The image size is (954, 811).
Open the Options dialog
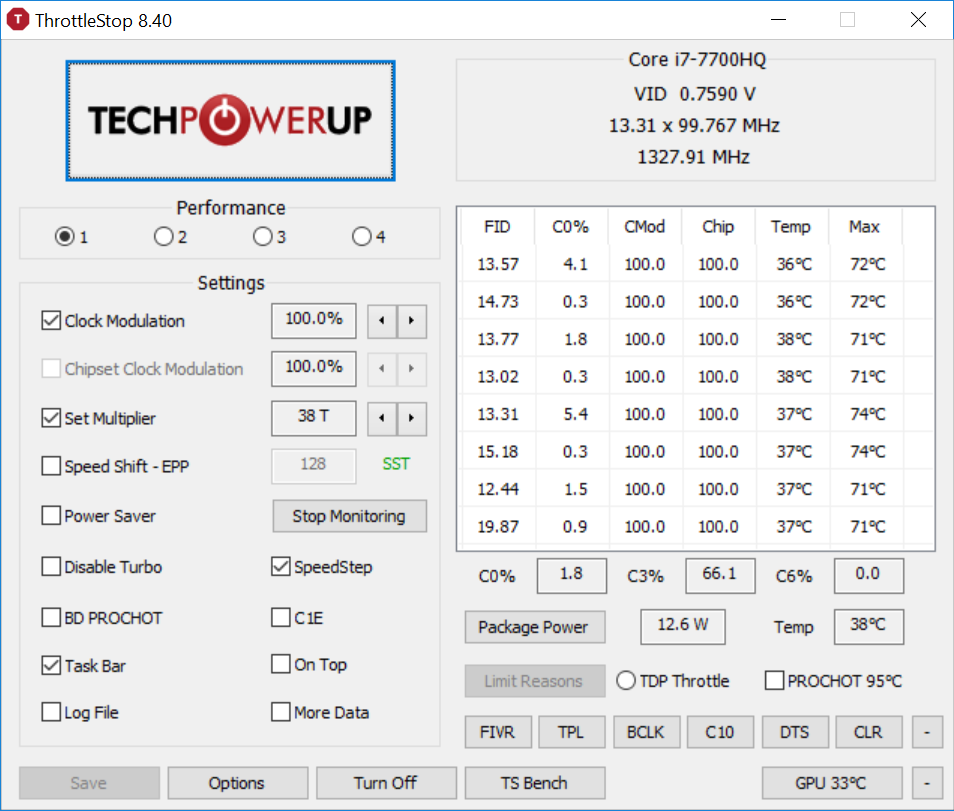(x=237, y=783)
